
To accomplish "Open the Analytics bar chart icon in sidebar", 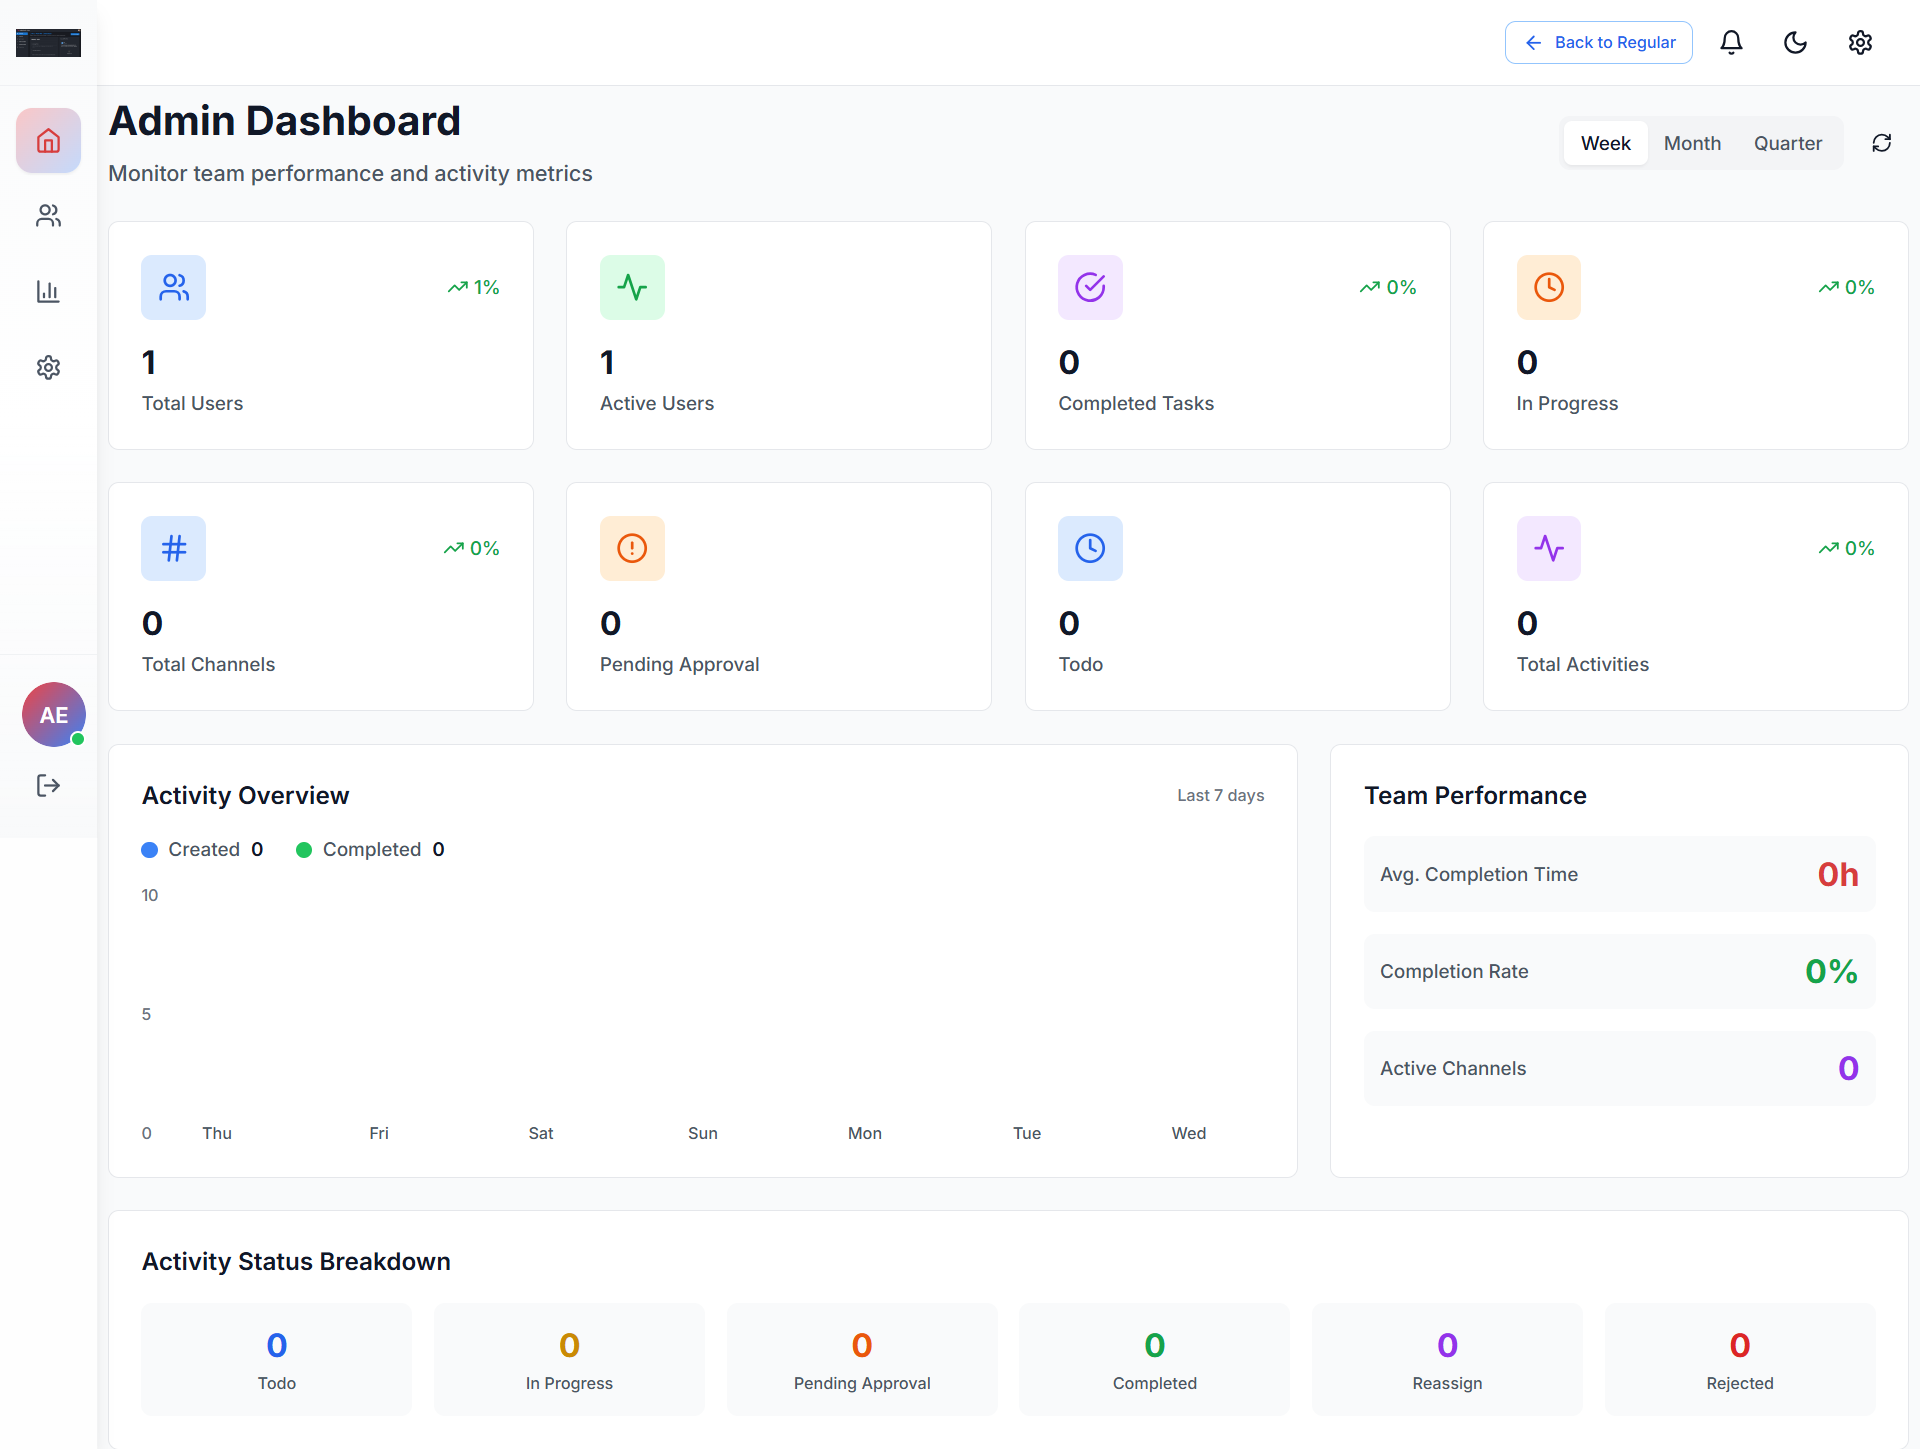I will (48, 291).
